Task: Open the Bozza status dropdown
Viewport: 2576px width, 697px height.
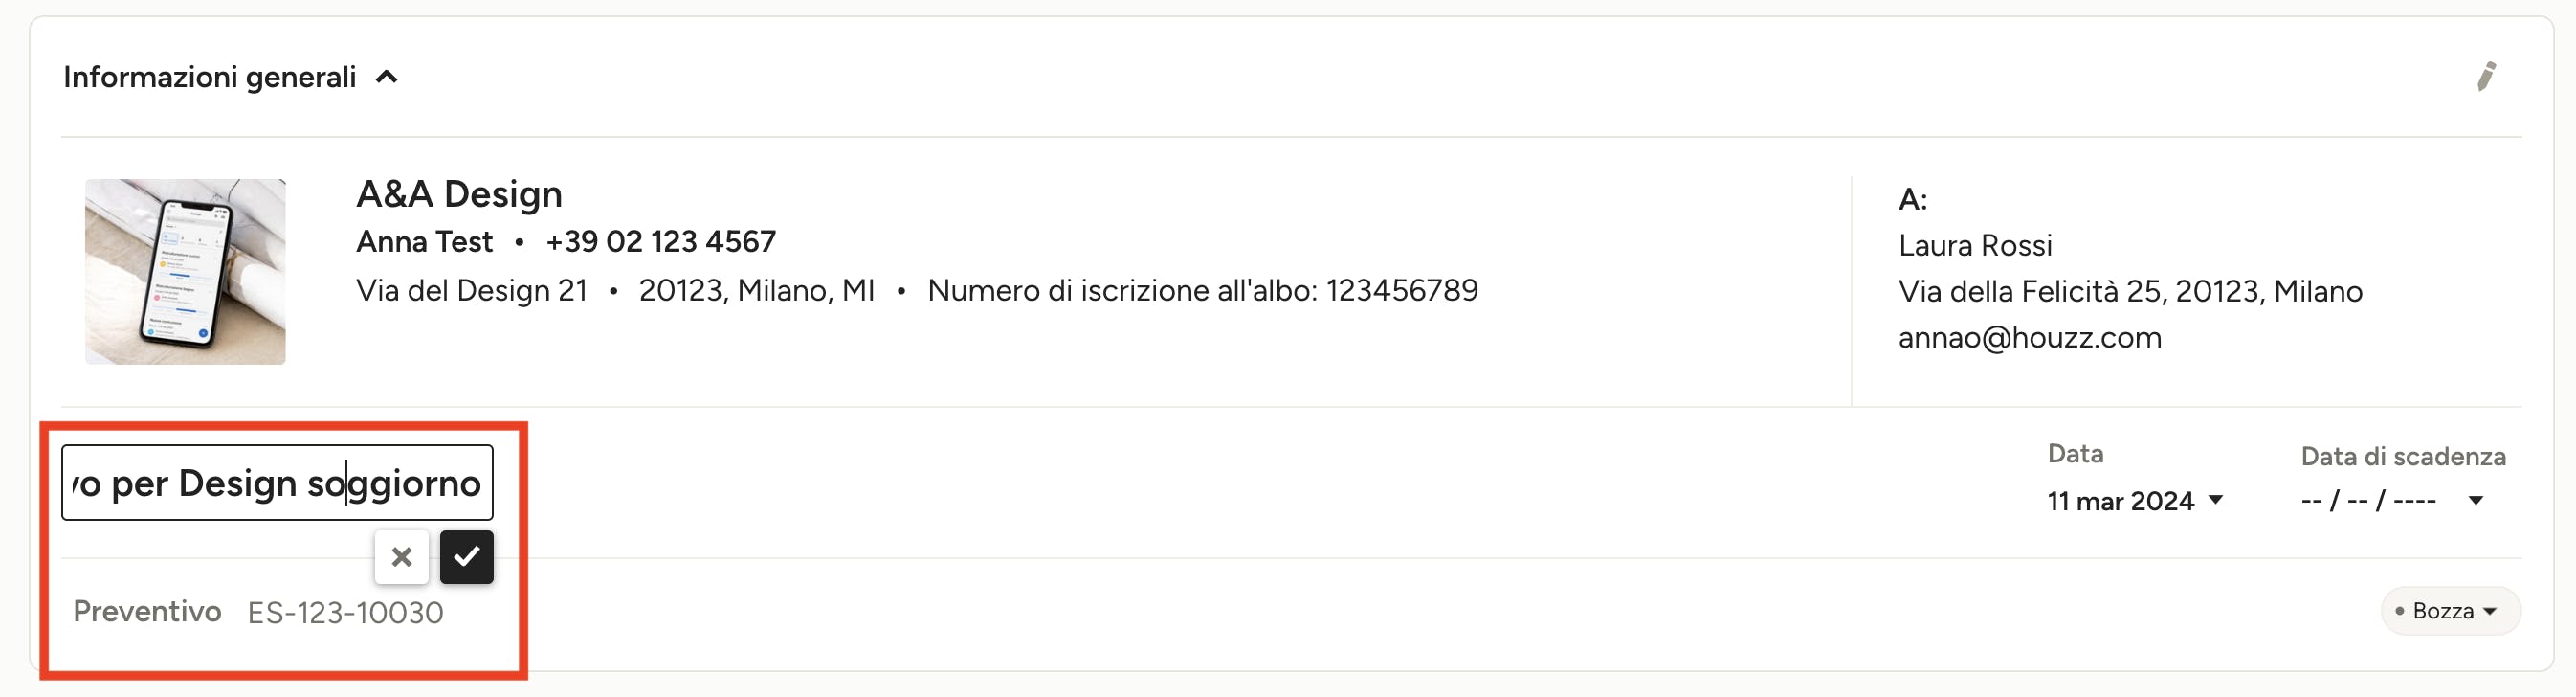Action: [2450, 610]
